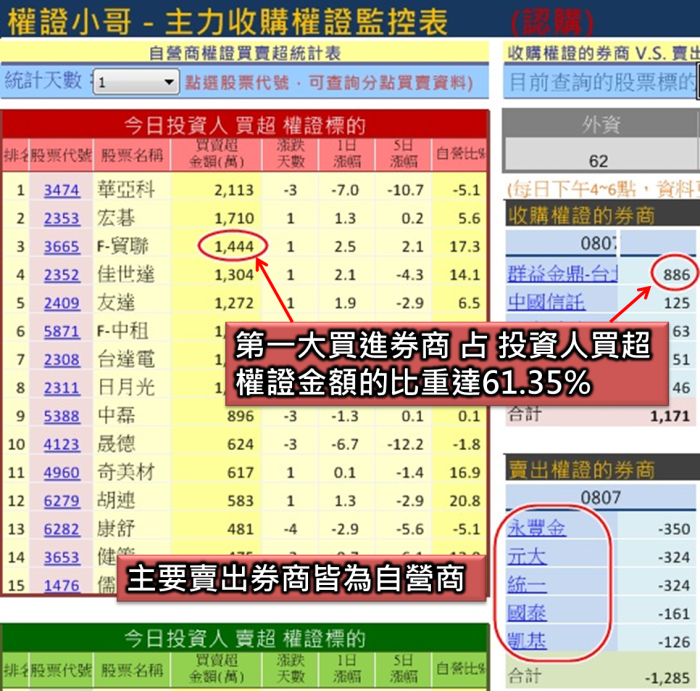Open stock code 5871 link
Image resolution: width=700 pixels, height=691 pixels.
[x=62, y=332]
